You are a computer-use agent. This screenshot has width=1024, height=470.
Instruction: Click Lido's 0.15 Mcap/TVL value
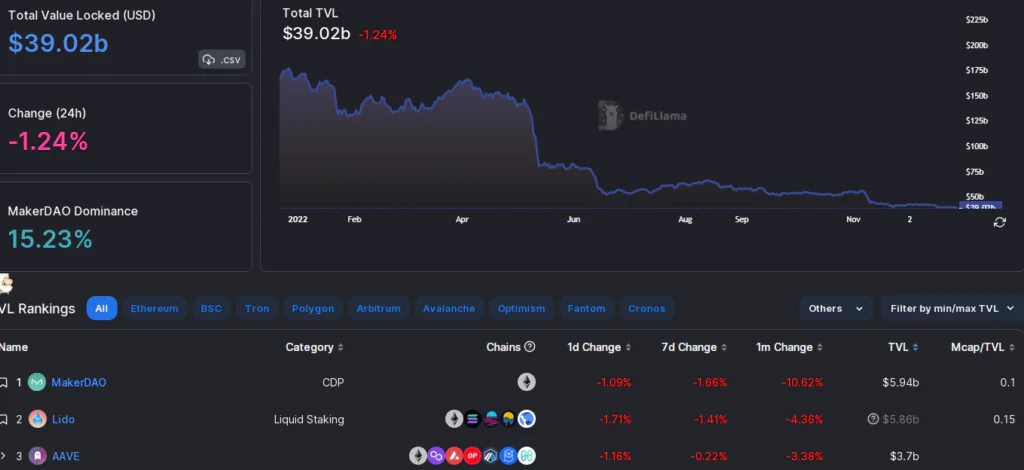tap(1004, 419)
